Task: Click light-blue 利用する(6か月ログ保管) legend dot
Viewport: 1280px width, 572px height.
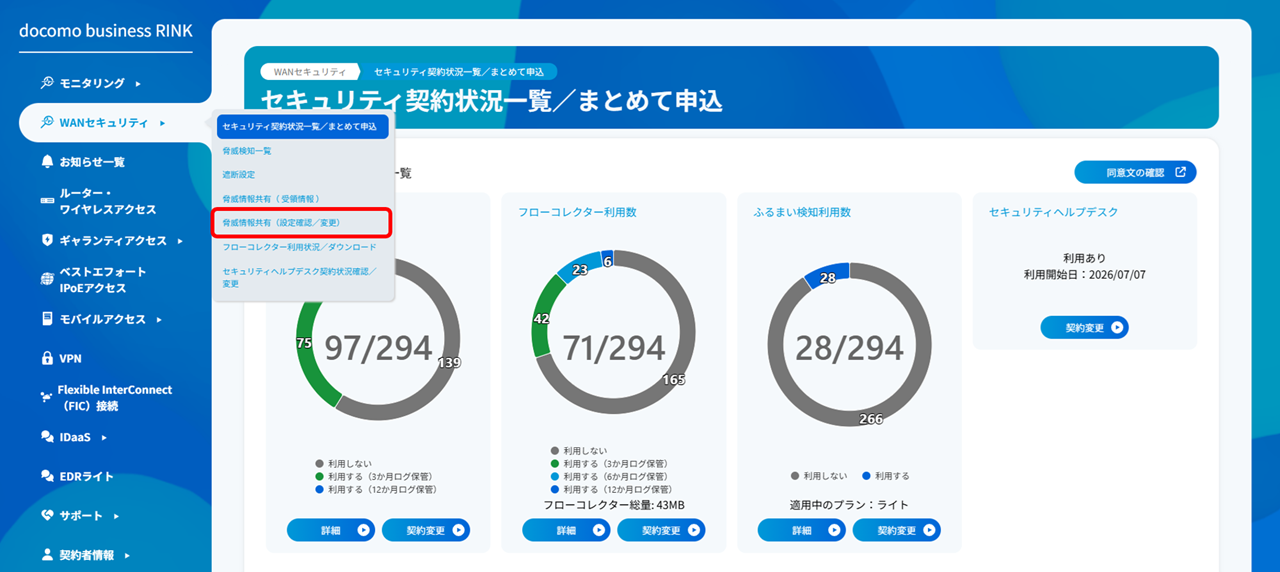Action: 555,477
